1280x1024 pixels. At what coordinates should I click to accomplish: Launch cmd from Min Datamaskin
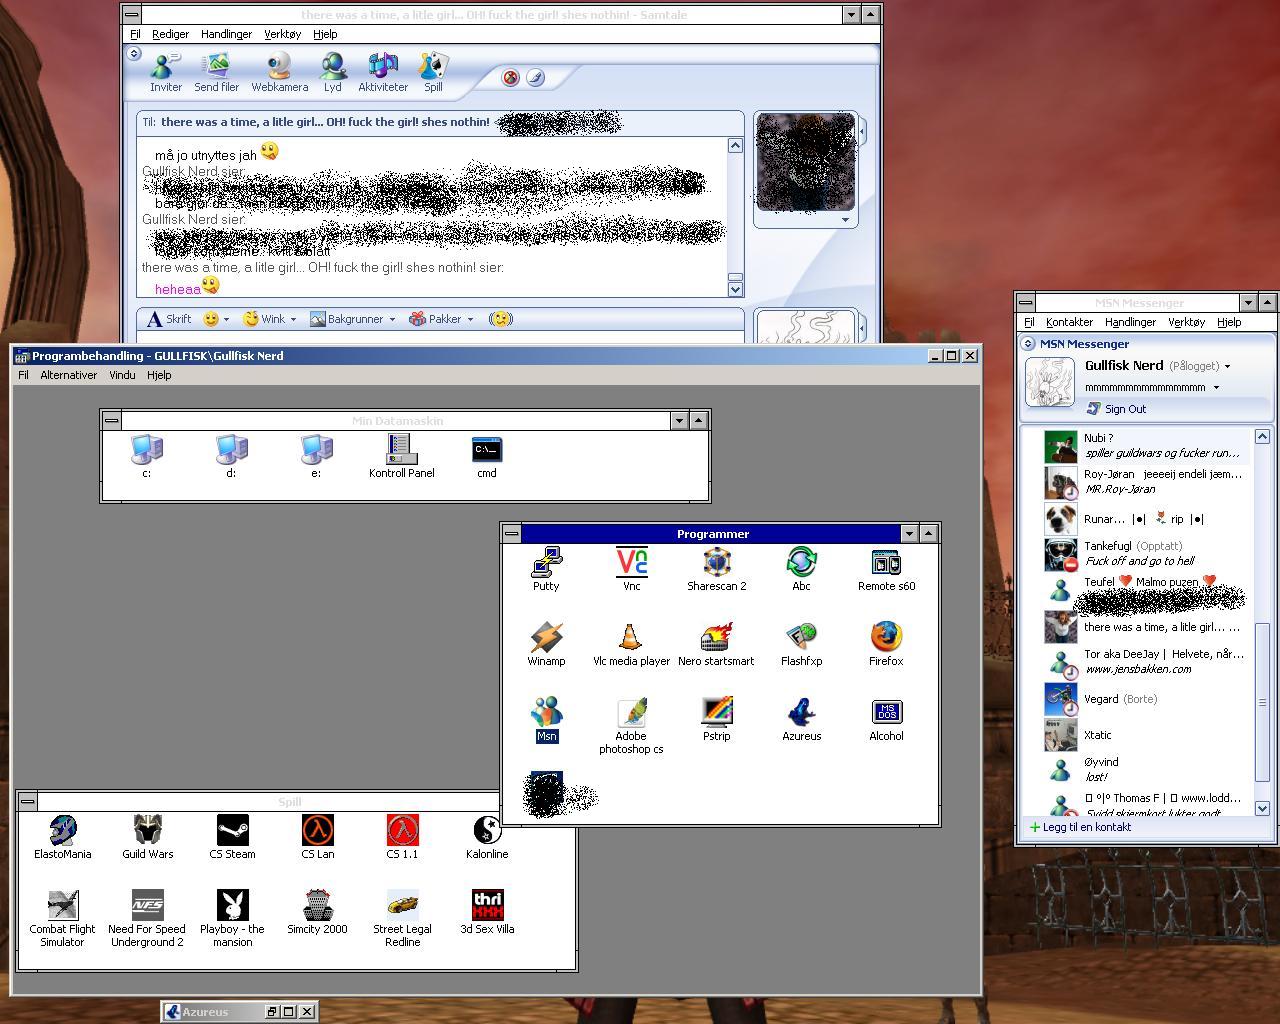click(x=487, y=456)
